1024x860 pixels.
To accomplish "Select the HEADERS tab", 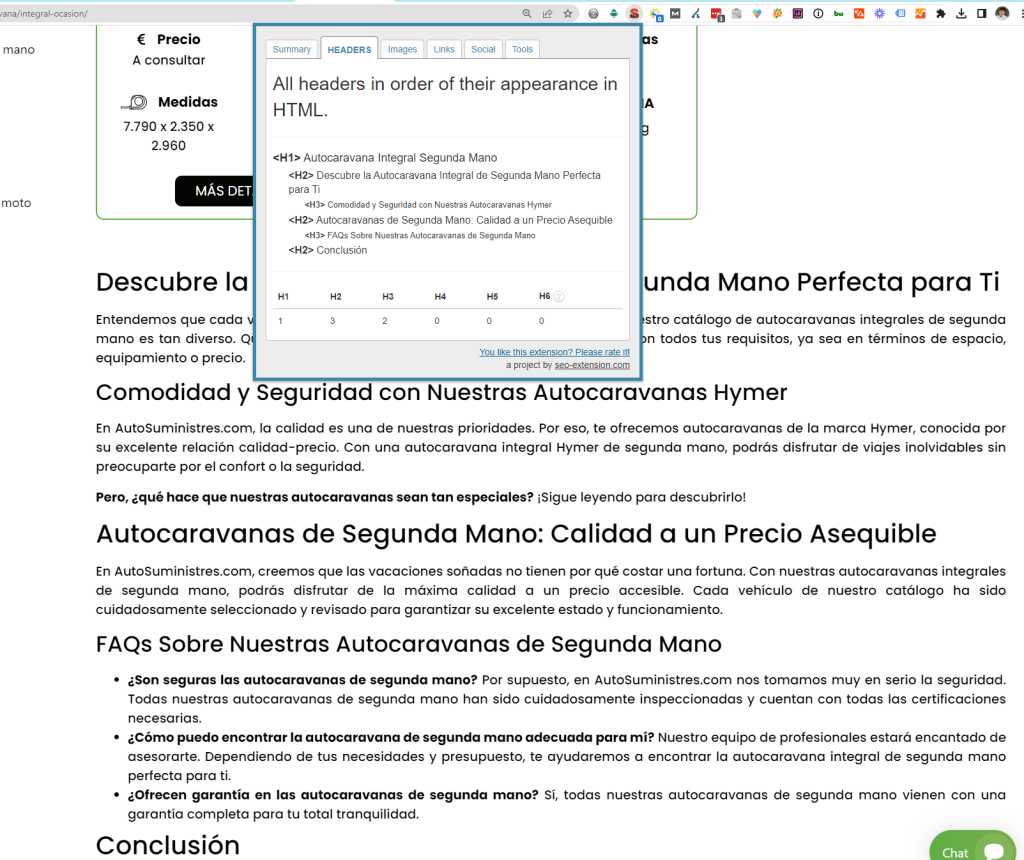I will click(349, 49).
